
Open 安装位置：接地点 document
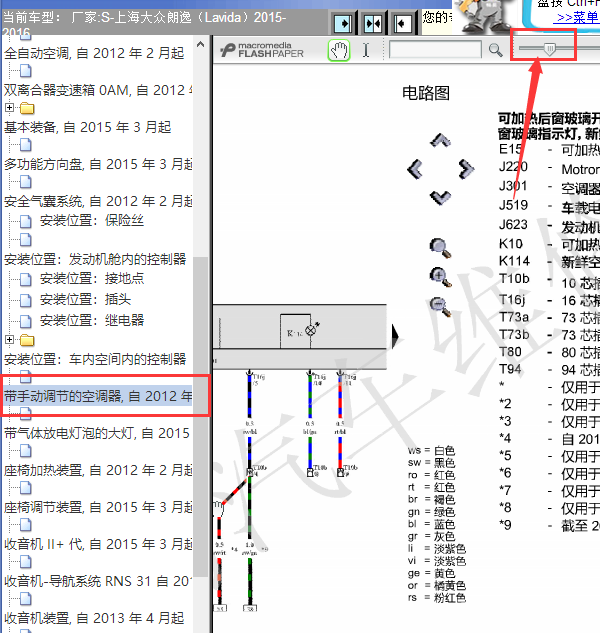[x=92, y=279]
